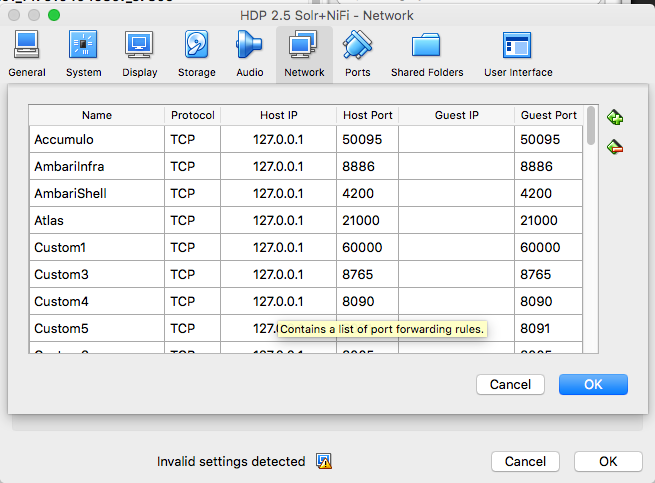Click the Atlas row TCP protocol cell
This screenshot has width=655, height=483.
[193, 220]
